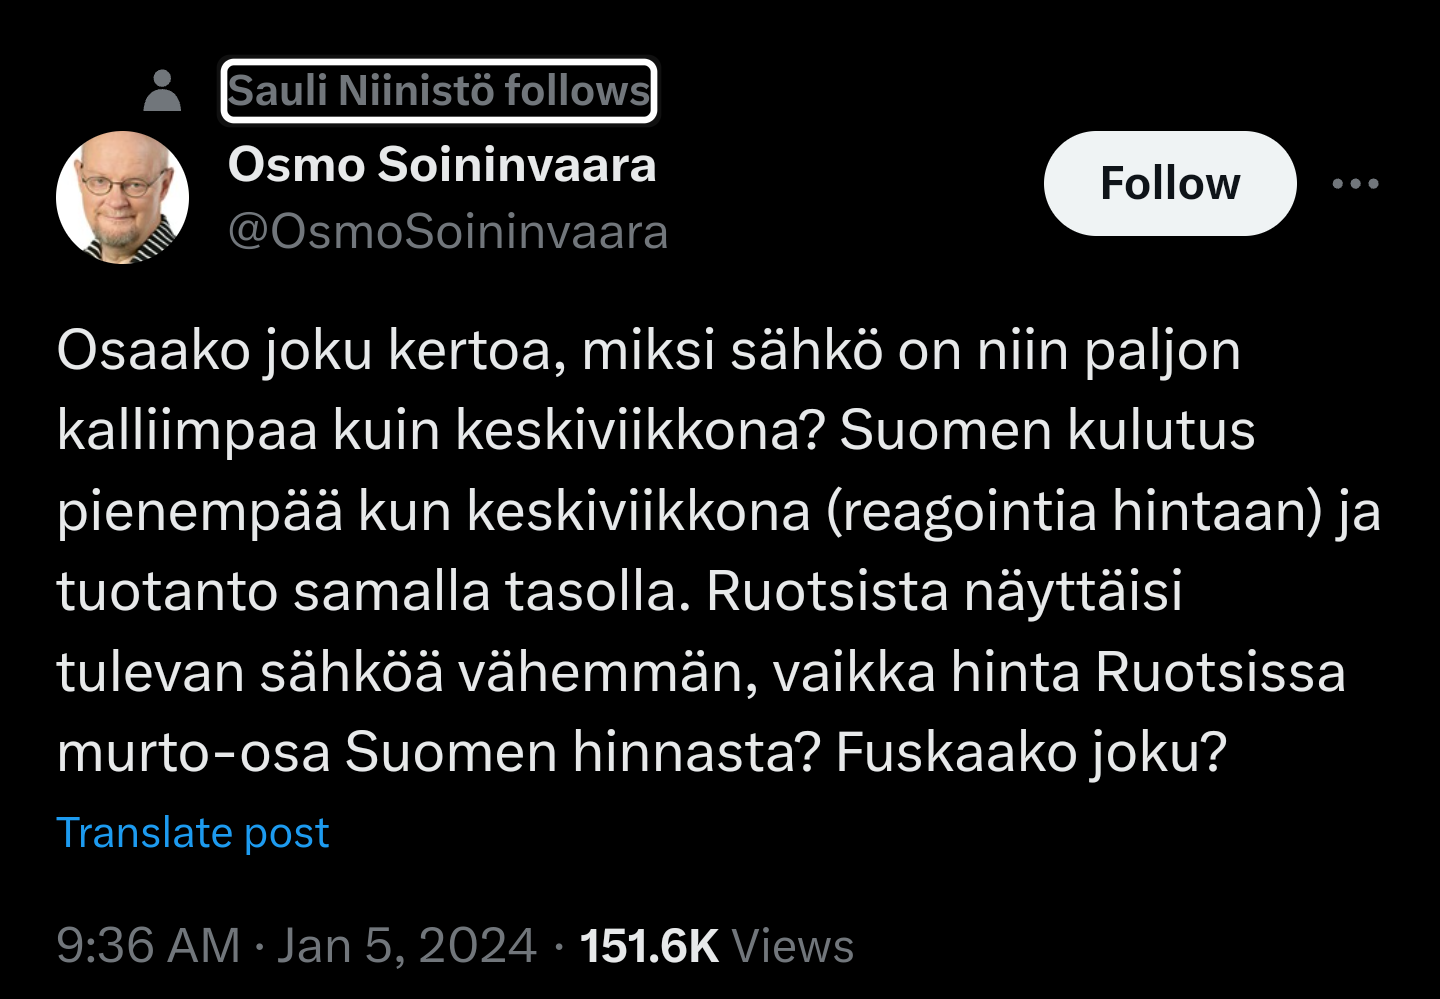Click the word "Ruotsista" in the tweet
Viewport: 1440px width, 999px height.
click(827, 591)
